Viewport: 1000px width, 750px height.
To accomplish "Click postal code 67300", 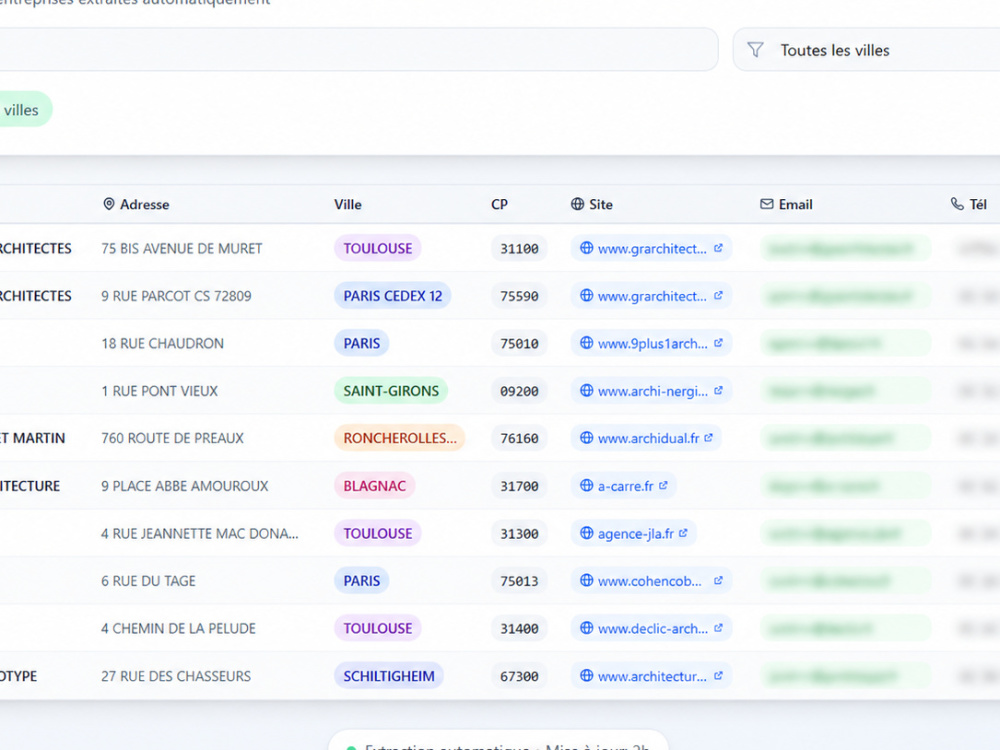I will 519,676.
